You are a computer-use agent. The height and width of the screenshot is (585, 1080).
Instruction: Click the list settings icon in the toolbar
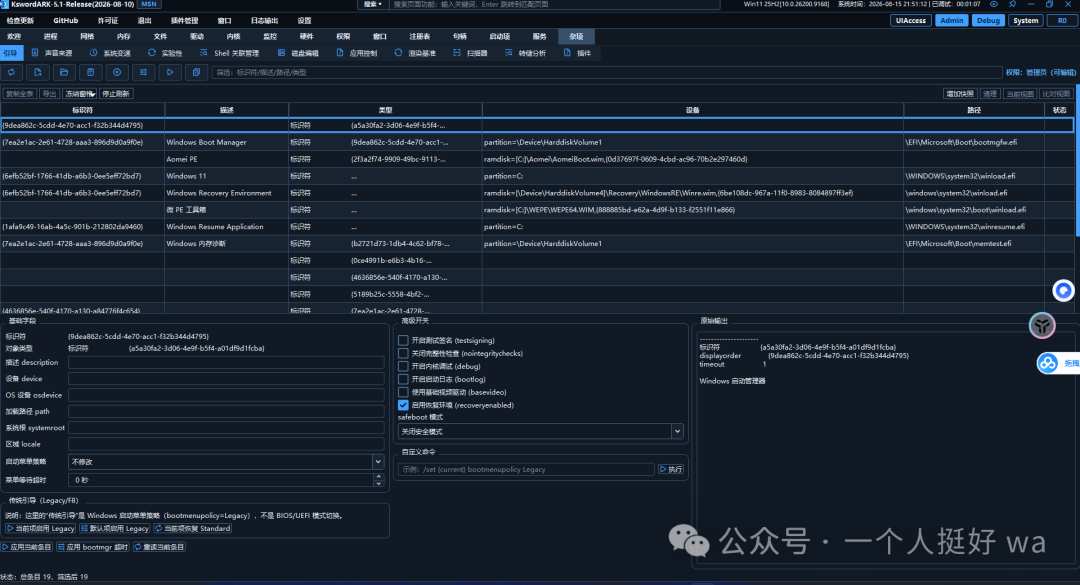point(143,72)
